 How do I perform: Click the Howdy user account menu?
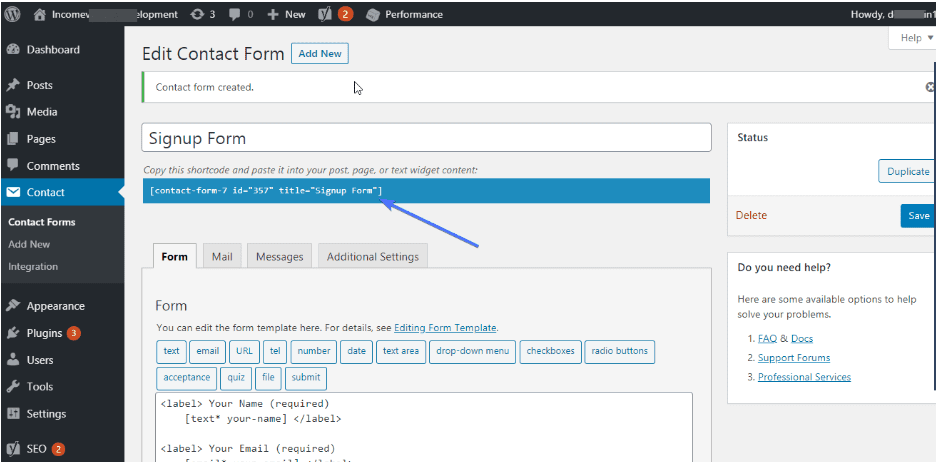[892, 14]
